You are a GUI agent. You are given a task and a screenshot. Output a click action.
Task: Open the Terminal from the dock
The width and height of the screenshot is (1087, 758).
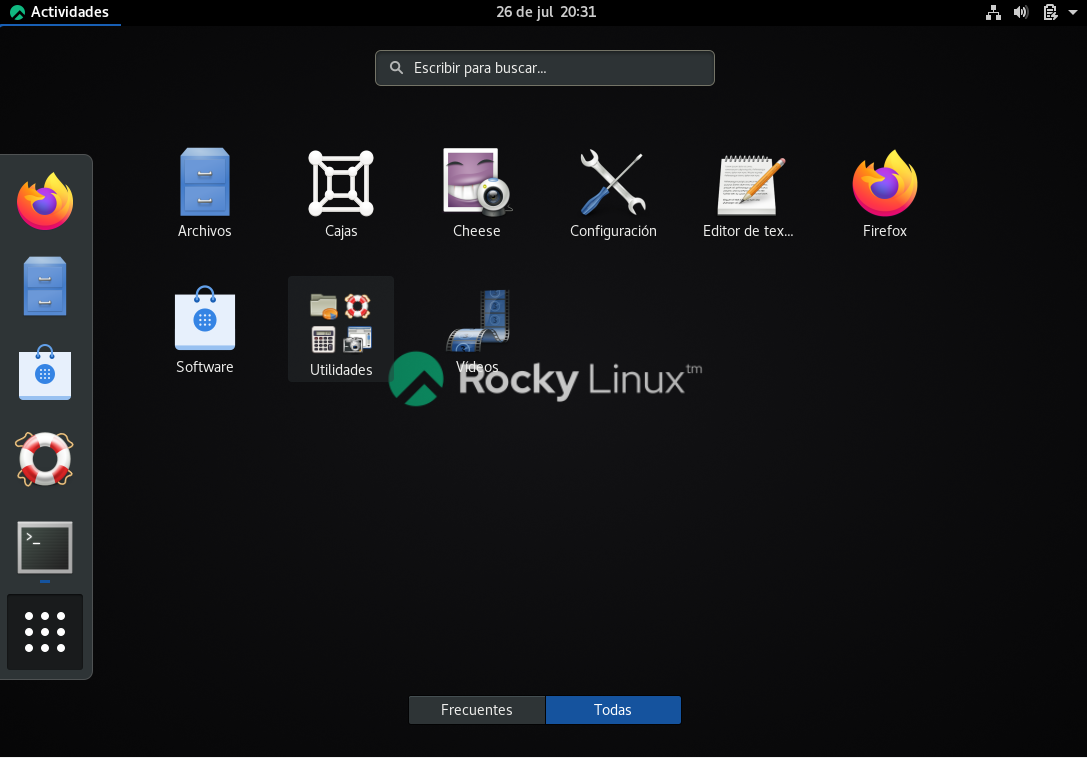45,547
